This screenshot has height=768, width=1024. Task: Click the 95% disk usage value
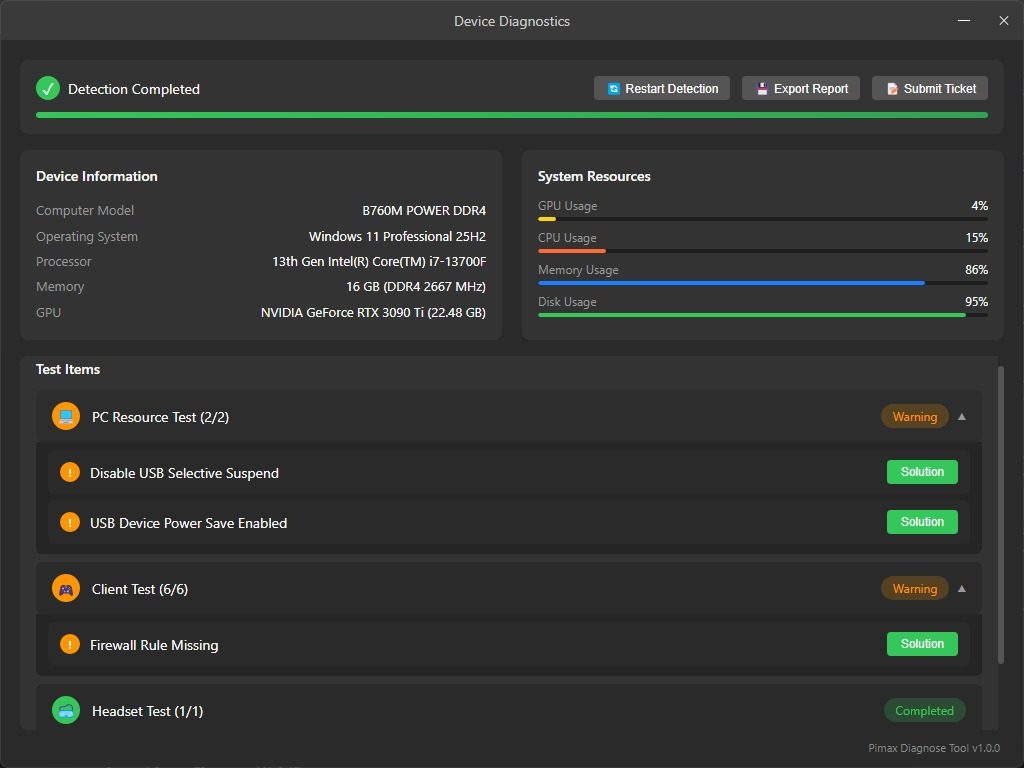coord(976,302)
